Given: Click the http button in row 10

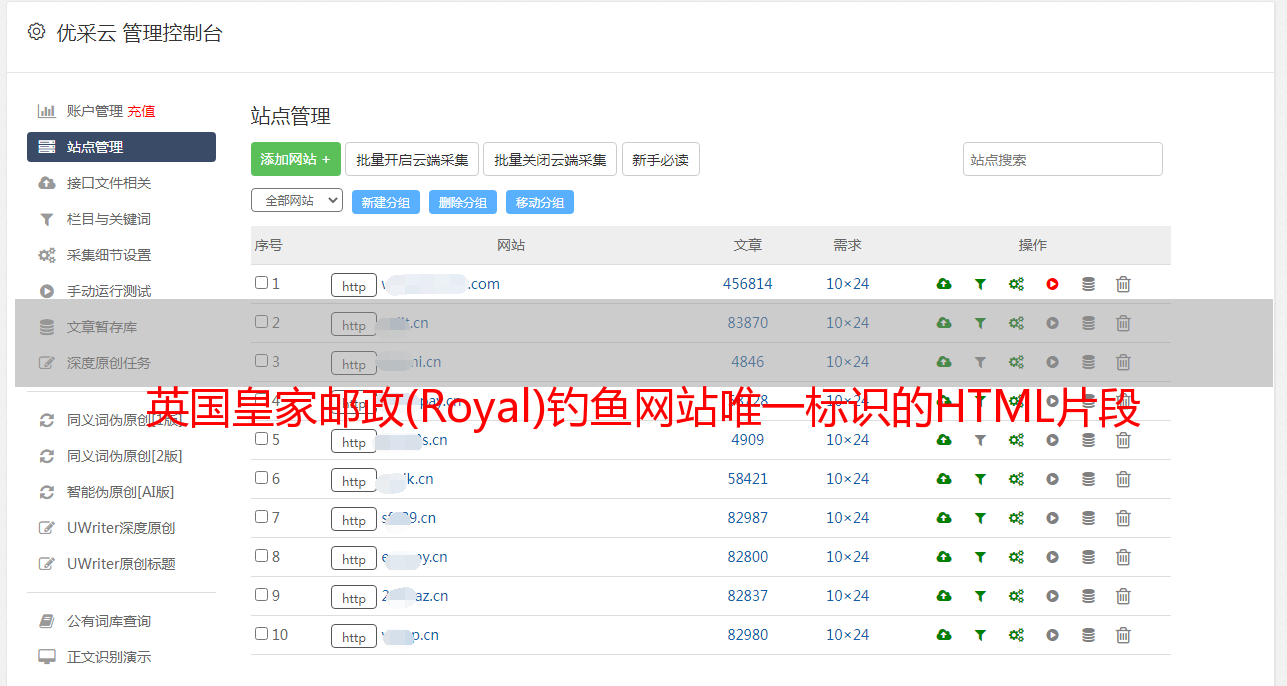Looking at the screenshot, I should [354, 637].
